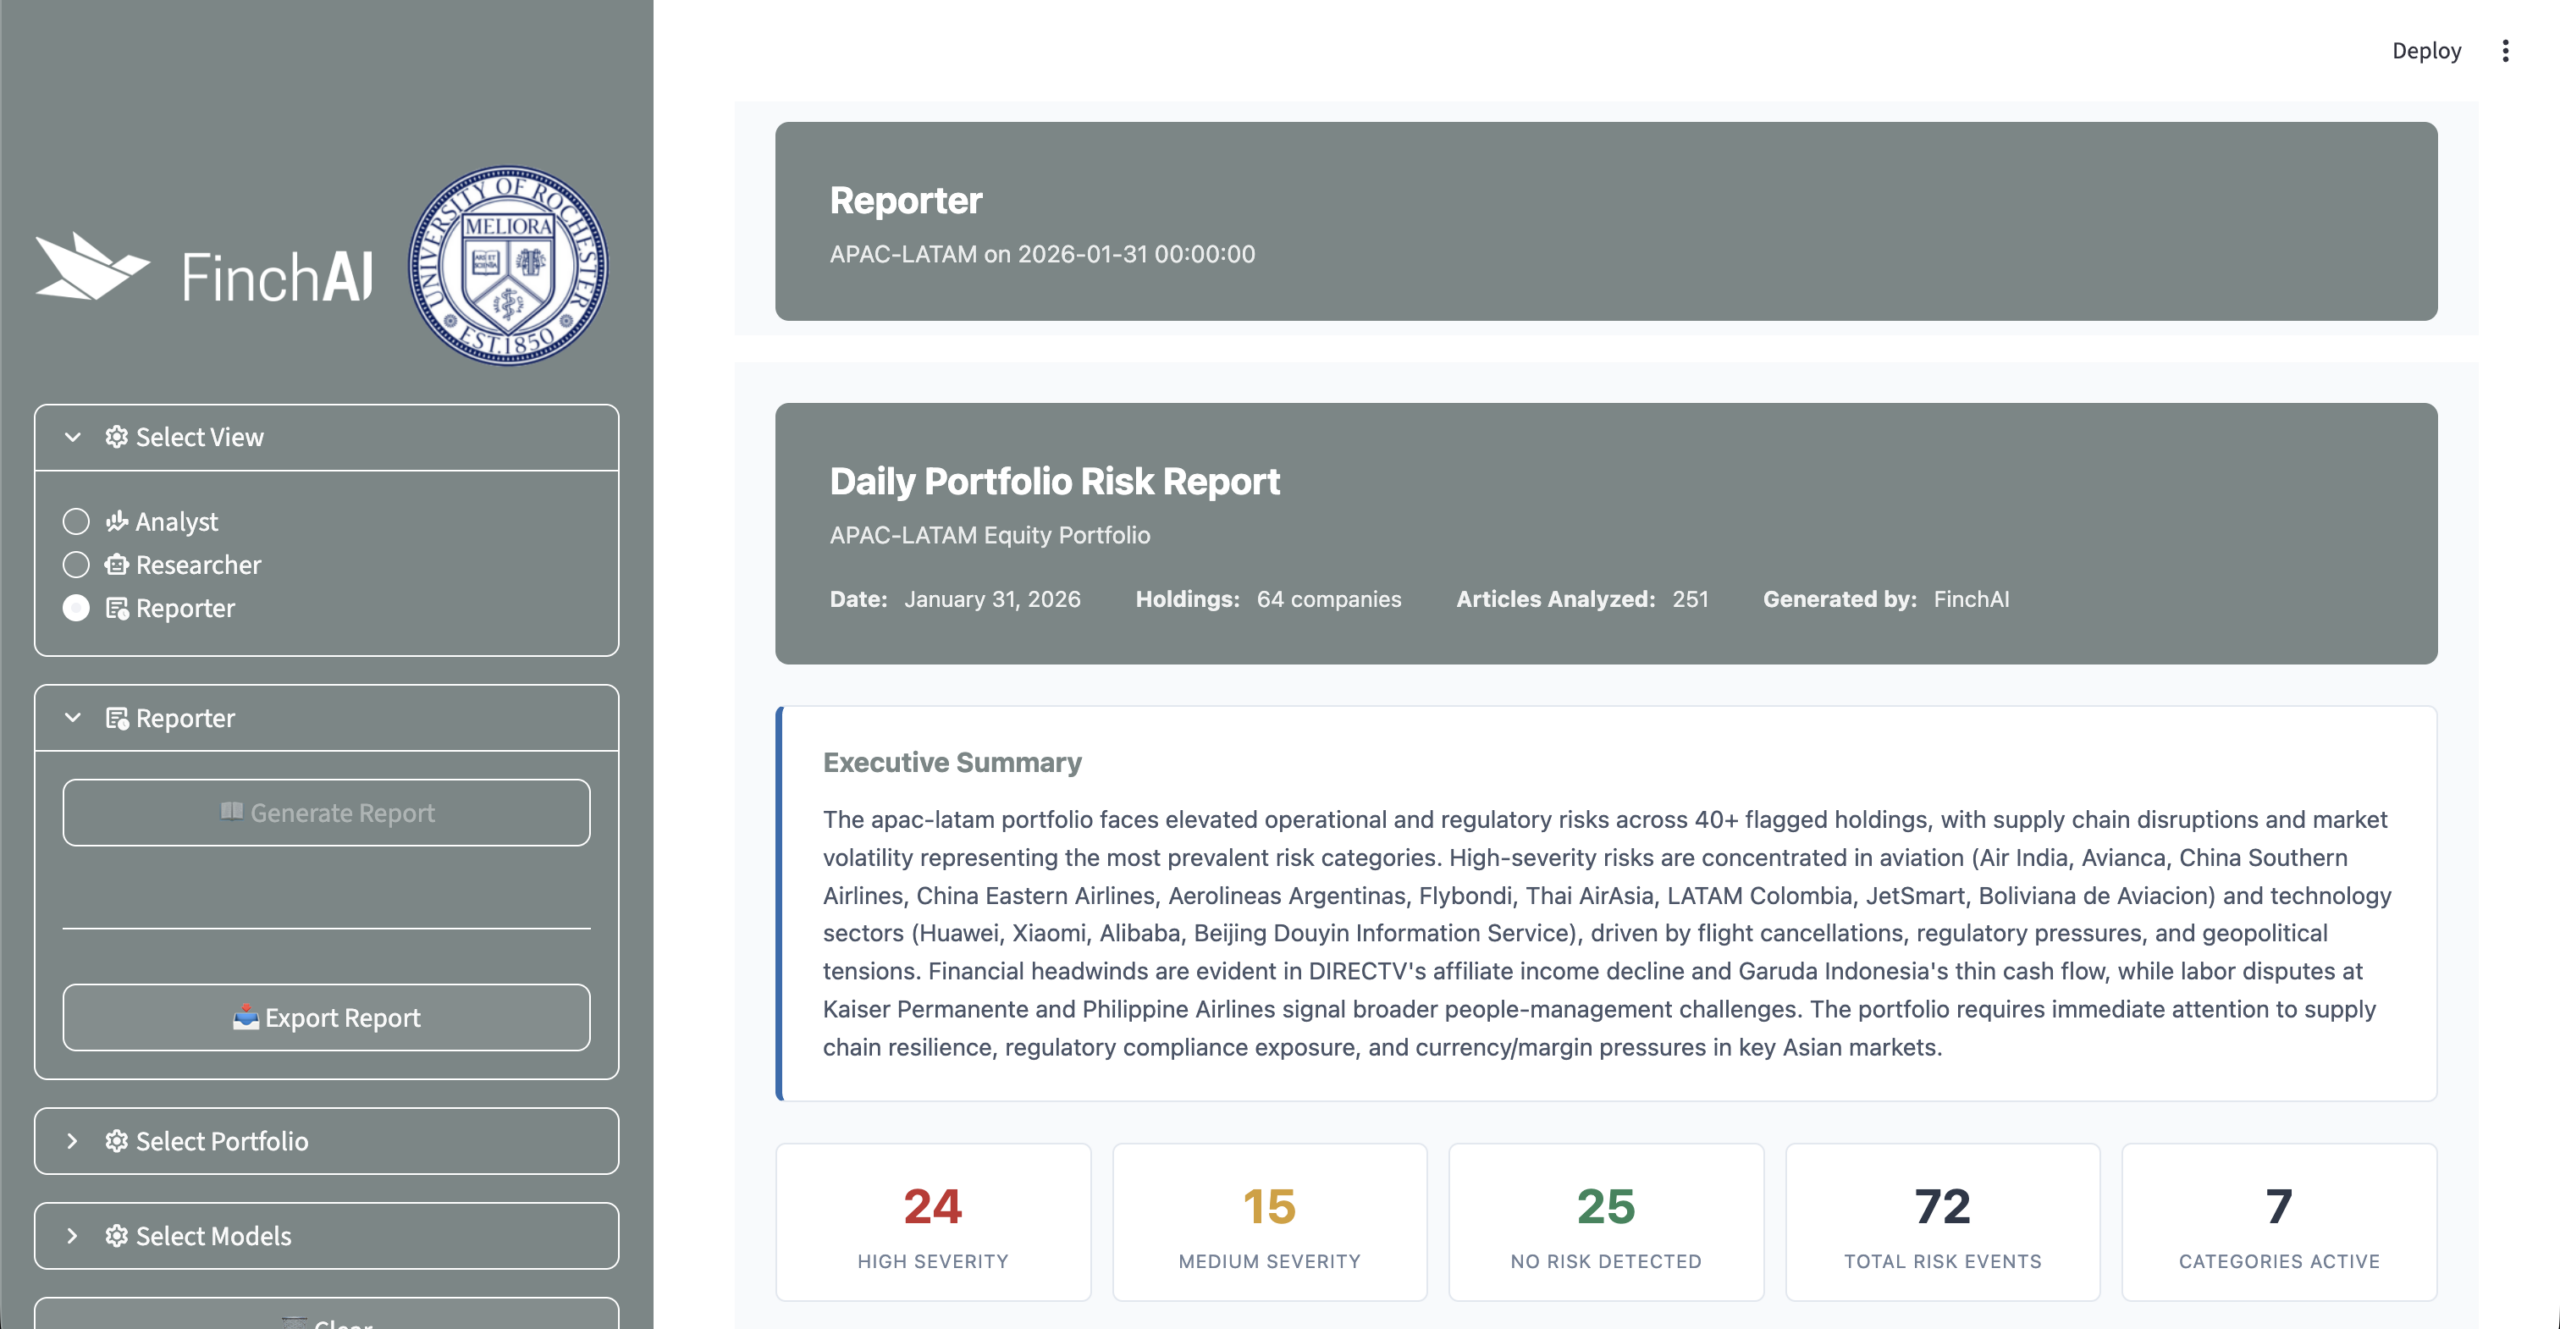The image size is (2560, 1329).
Task: Click the gear icon beside Select View
Action: (x=117, y=437)
